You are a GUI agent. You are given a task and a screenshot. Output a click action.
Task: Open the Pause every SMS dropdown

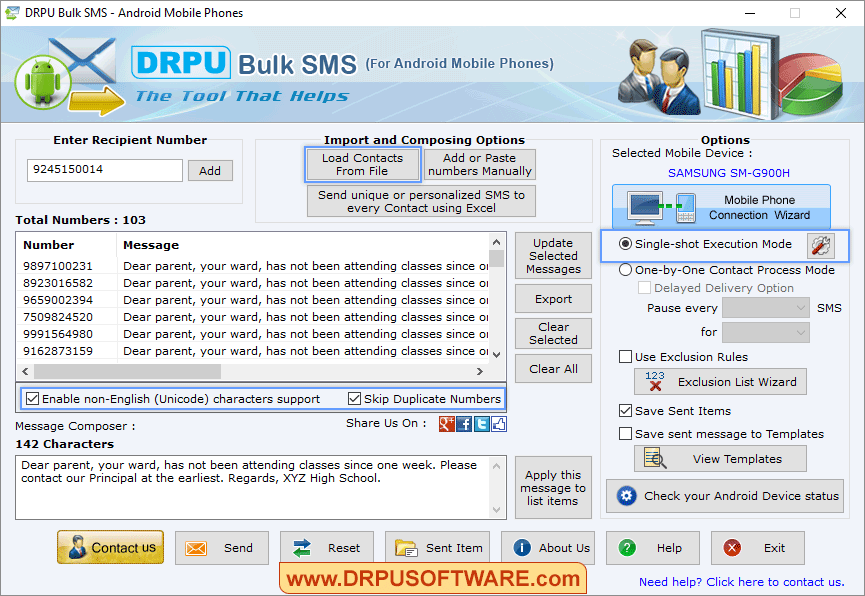click(766, 308)
